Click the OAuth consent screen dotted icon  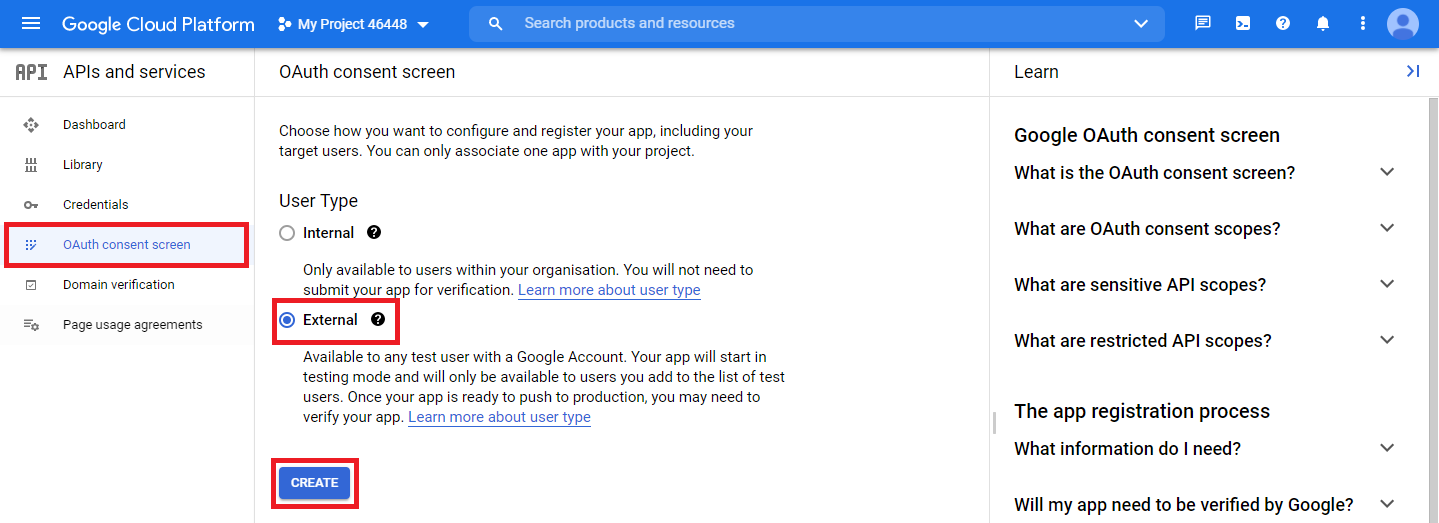(31, 245)
